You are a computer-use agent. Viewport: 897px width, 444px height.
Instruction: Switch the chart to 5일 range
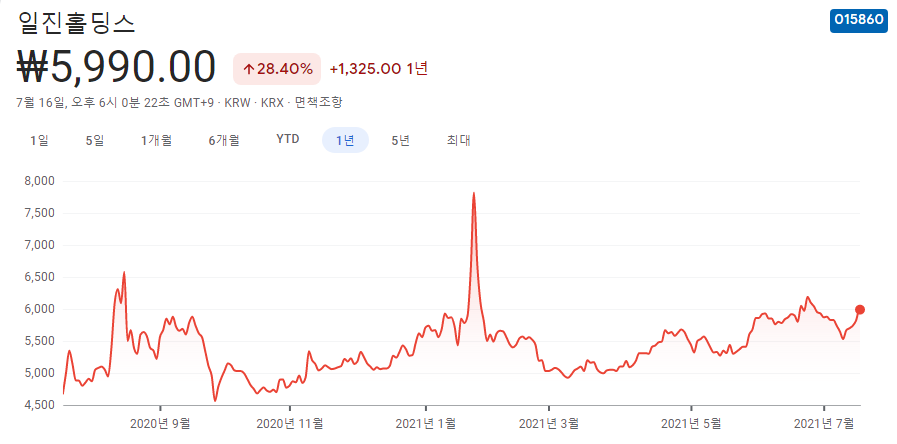(x=95, y=140)
